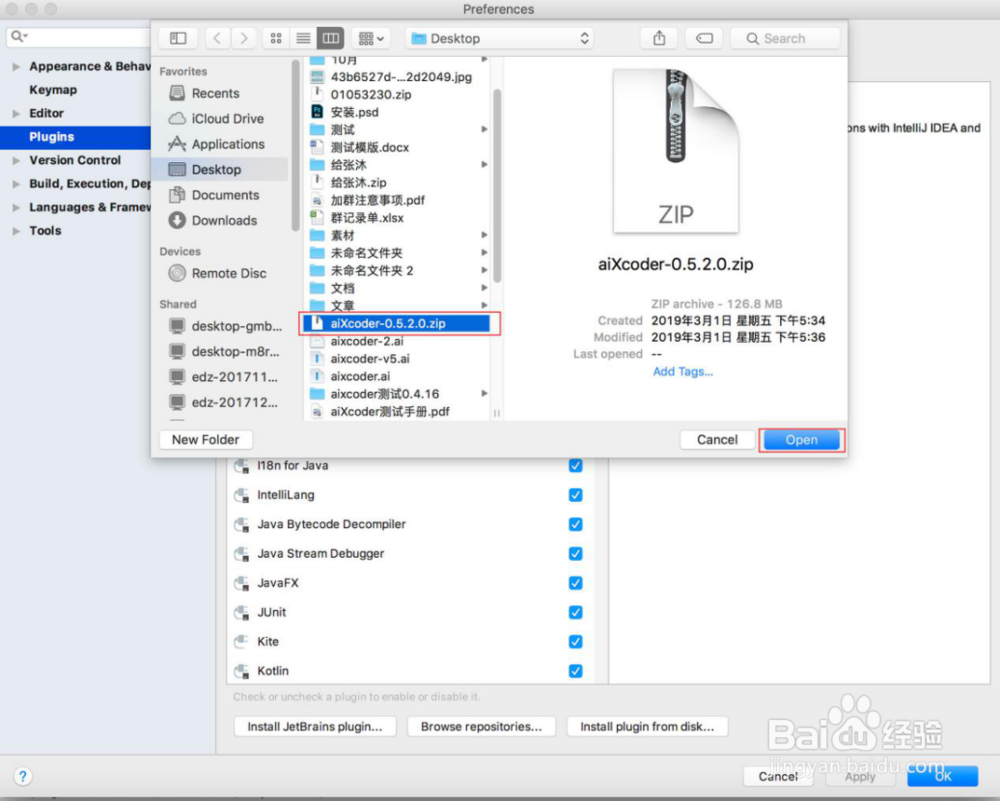Expand Version Control settings section
This screenshot has width=1000, height=801.
pyautogui.click(x=16, y=160)
